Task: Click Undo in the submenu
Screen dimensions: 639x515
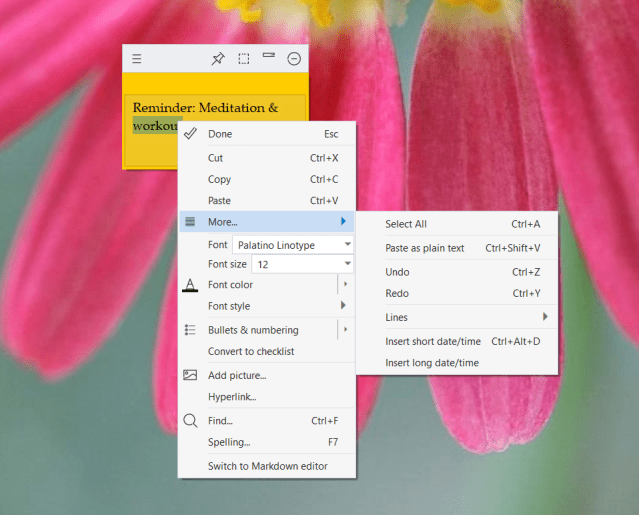Action: (457, 272)
